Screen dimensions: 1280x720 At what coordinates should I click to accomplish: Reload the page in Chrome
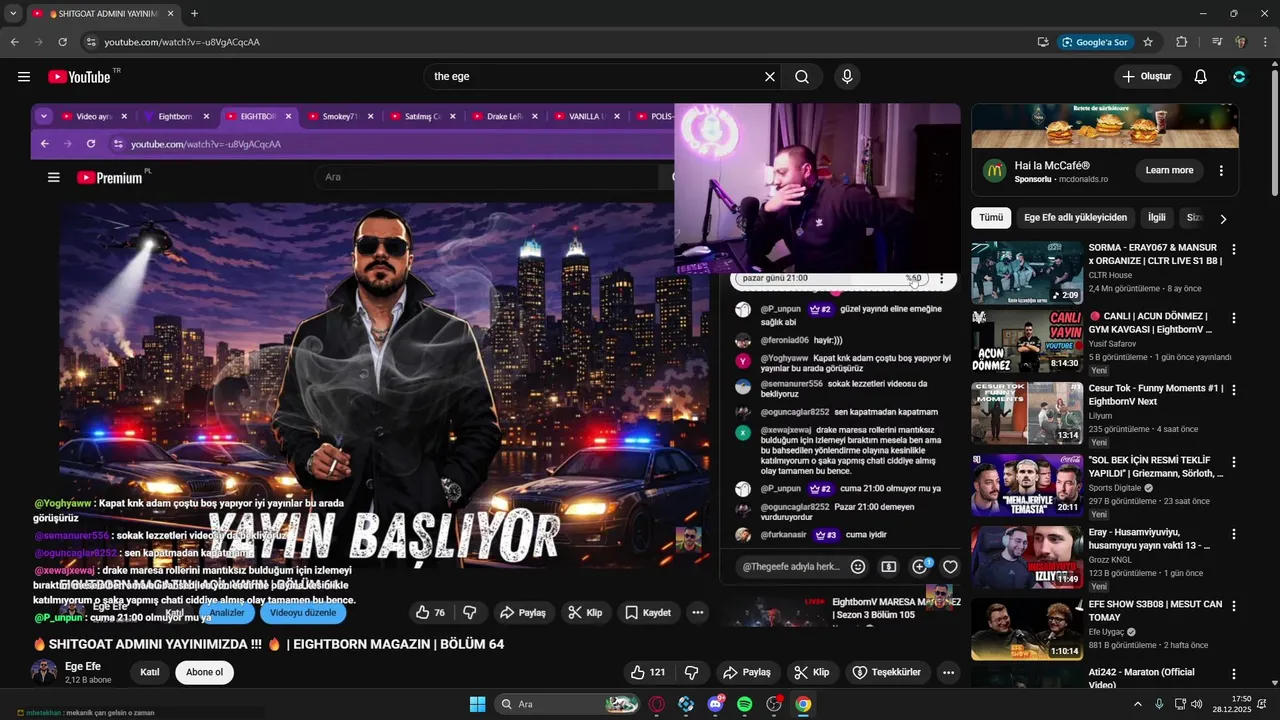click(x=62, y=42)
